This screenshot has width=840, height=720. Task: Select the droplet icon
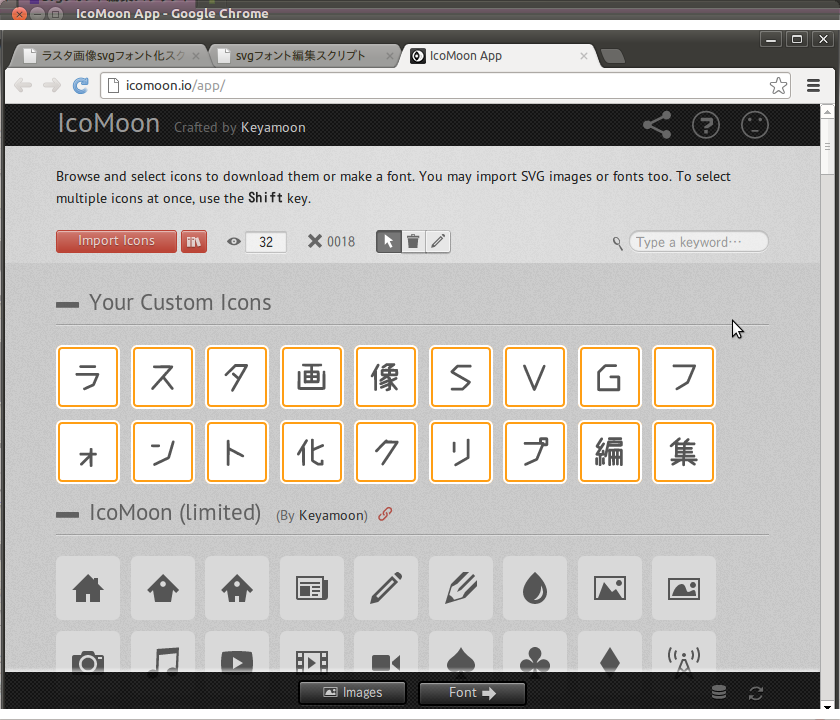[x=535, y=588]
